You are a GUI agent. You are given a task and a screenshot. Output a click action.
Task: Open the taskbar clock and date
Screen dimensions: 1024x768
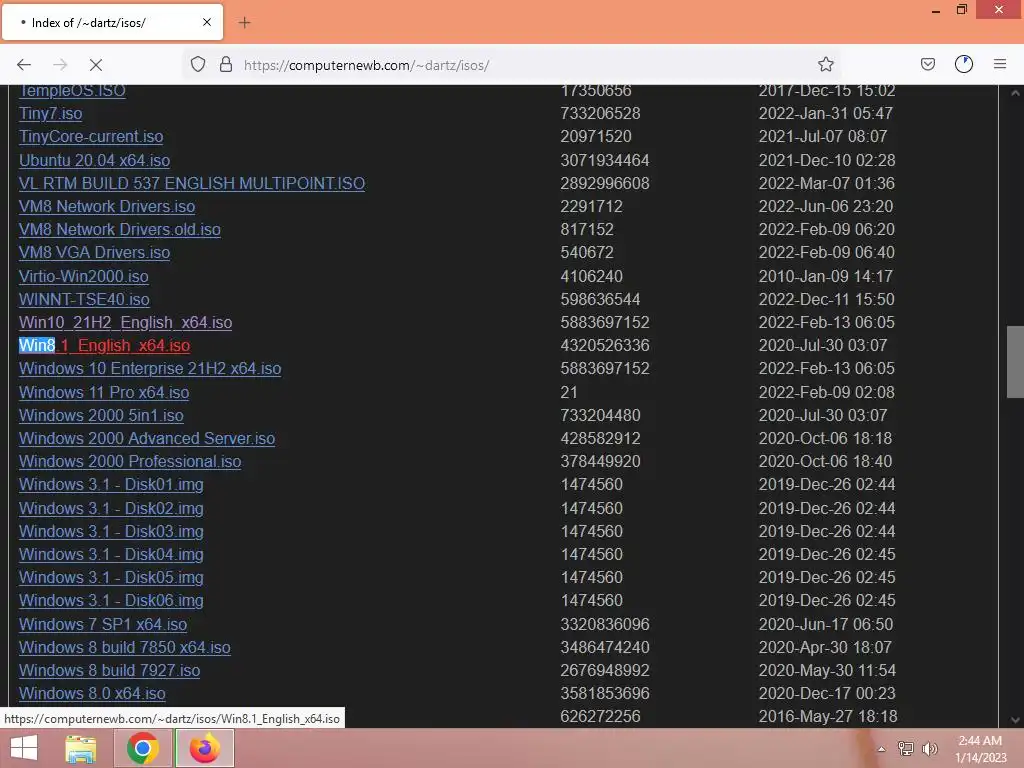tap(981, 749)
